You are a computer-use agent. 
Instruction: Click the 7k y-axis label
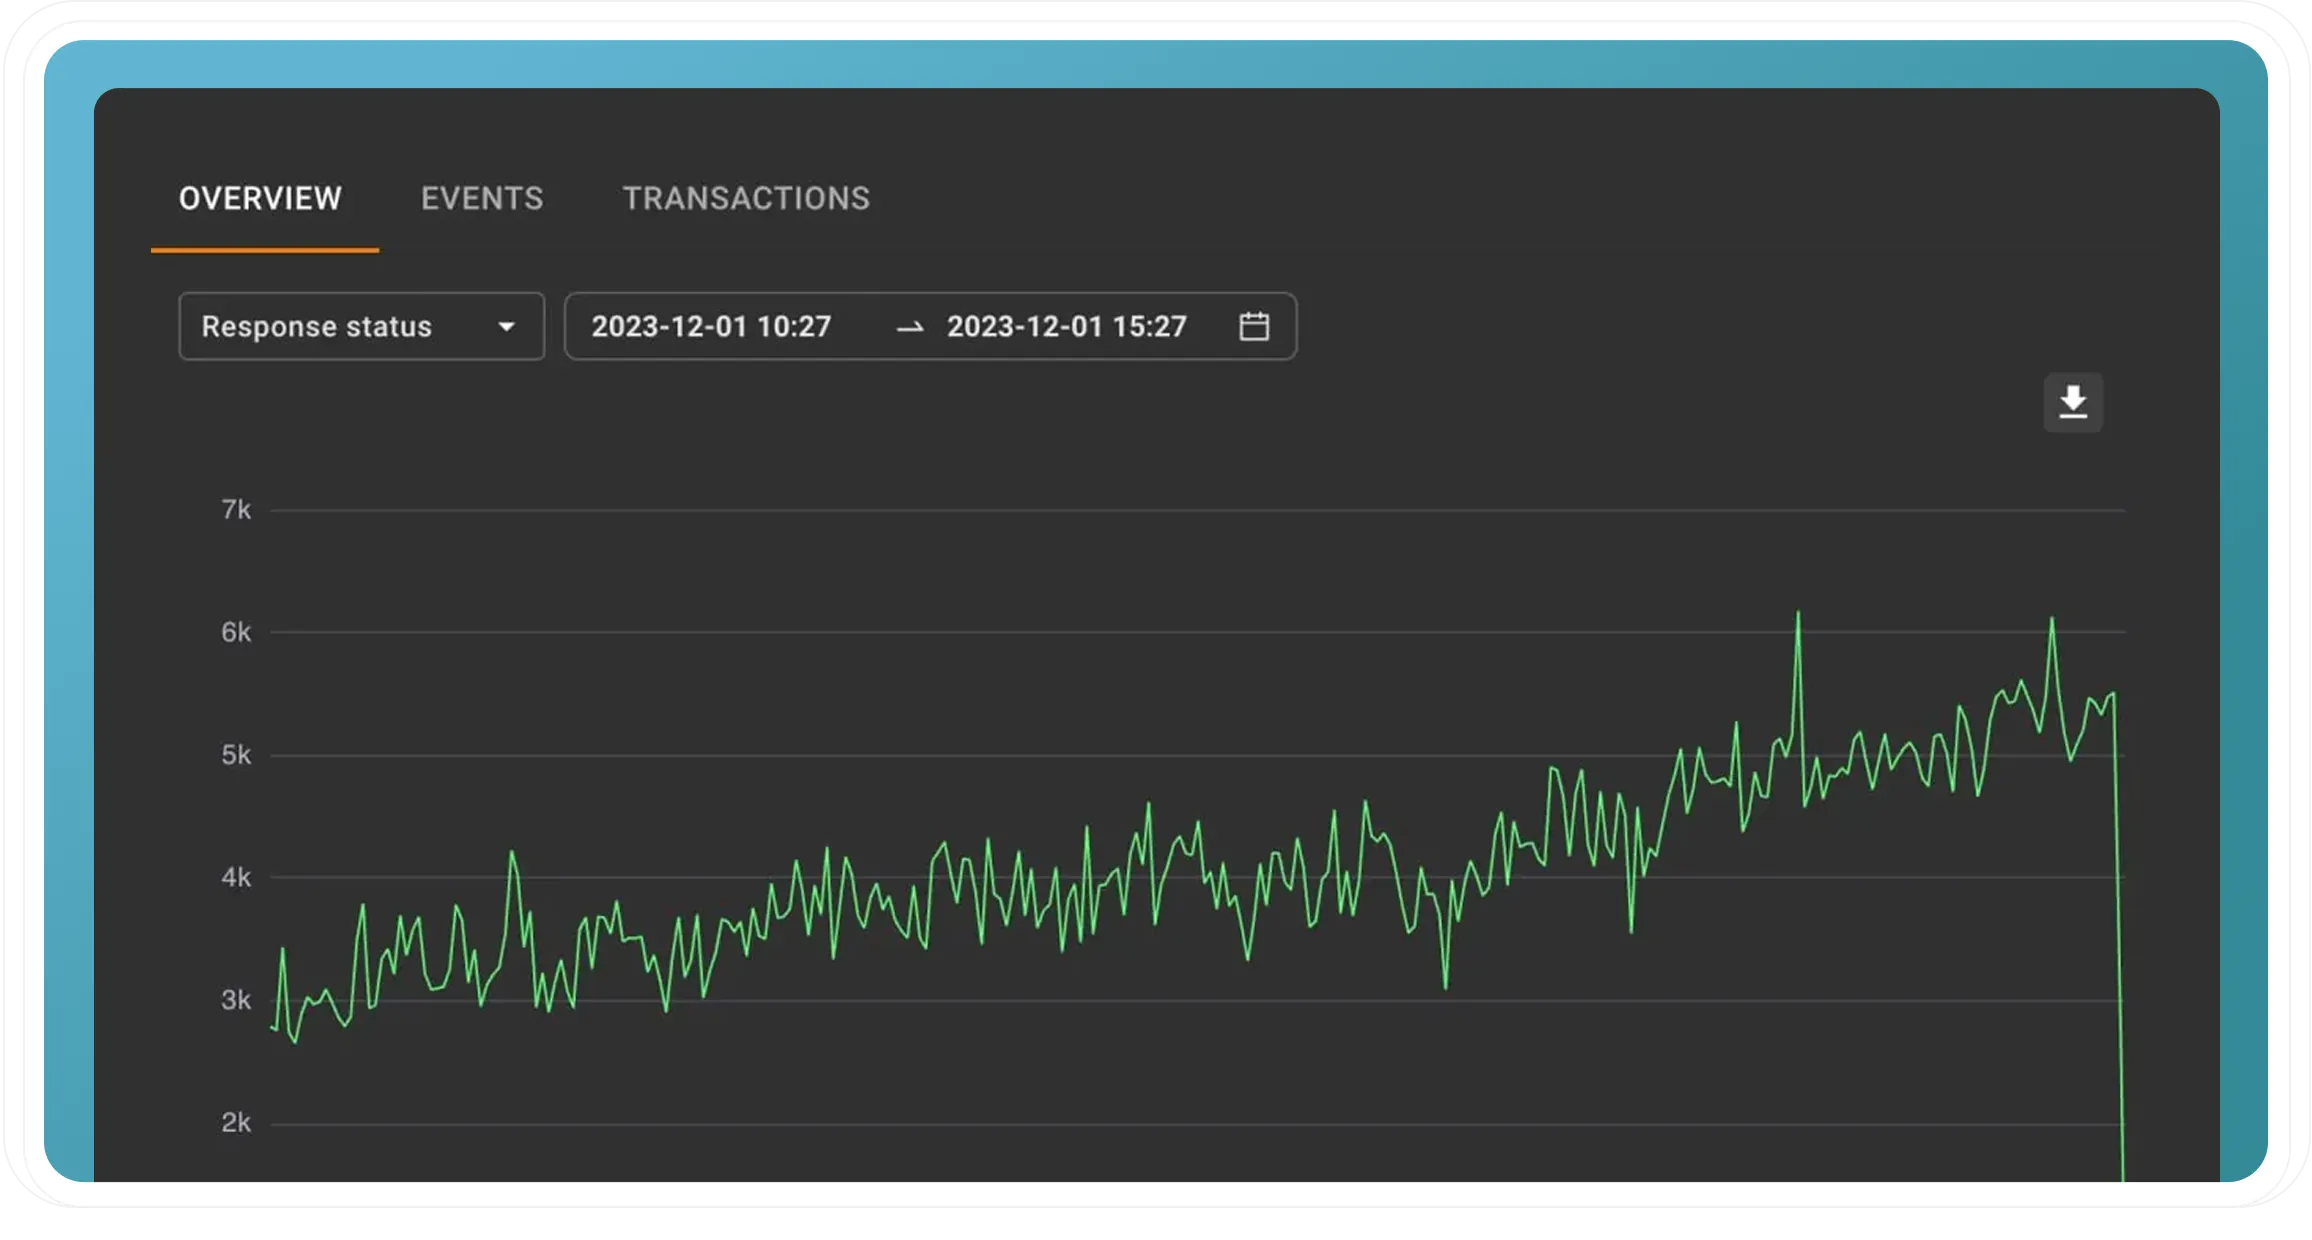(236, 510)
